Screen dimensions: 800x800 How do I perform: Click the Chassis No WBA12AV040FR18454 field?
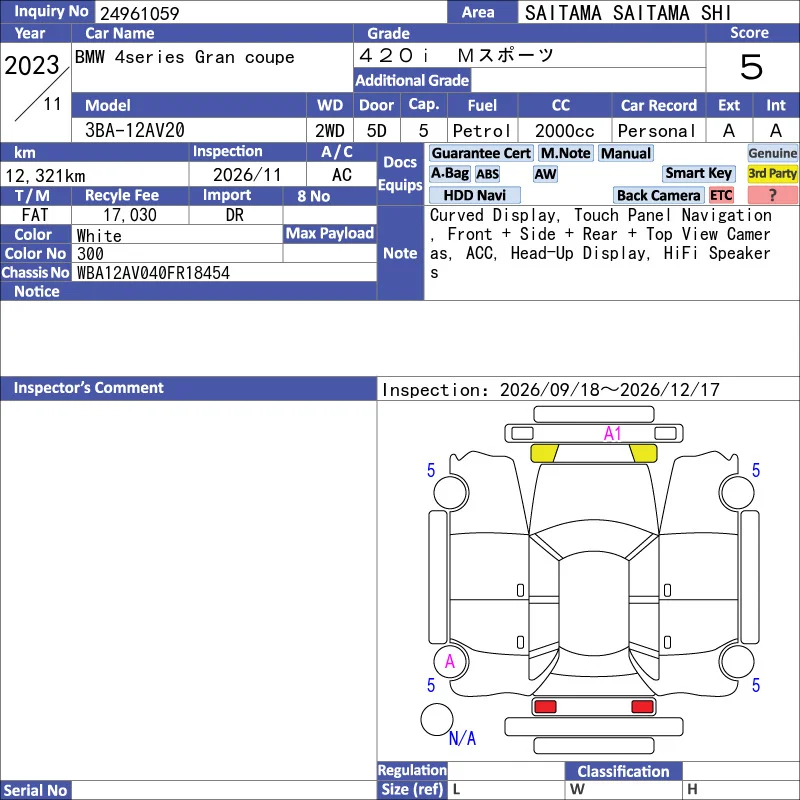click(x=224, y=272)
